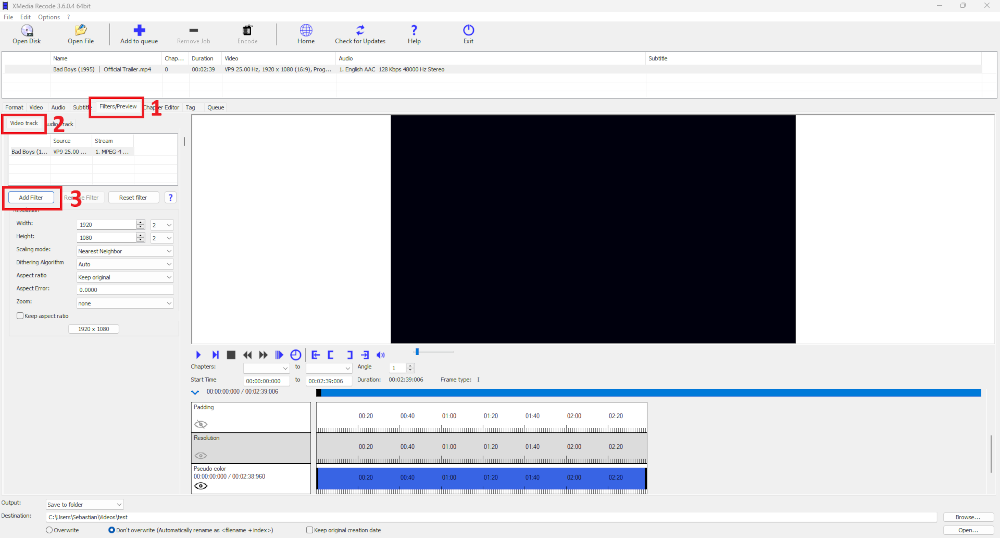Screen dimensions: 1000x538
Task: Open the Chapters end dropdown
Action: point(329,368)
